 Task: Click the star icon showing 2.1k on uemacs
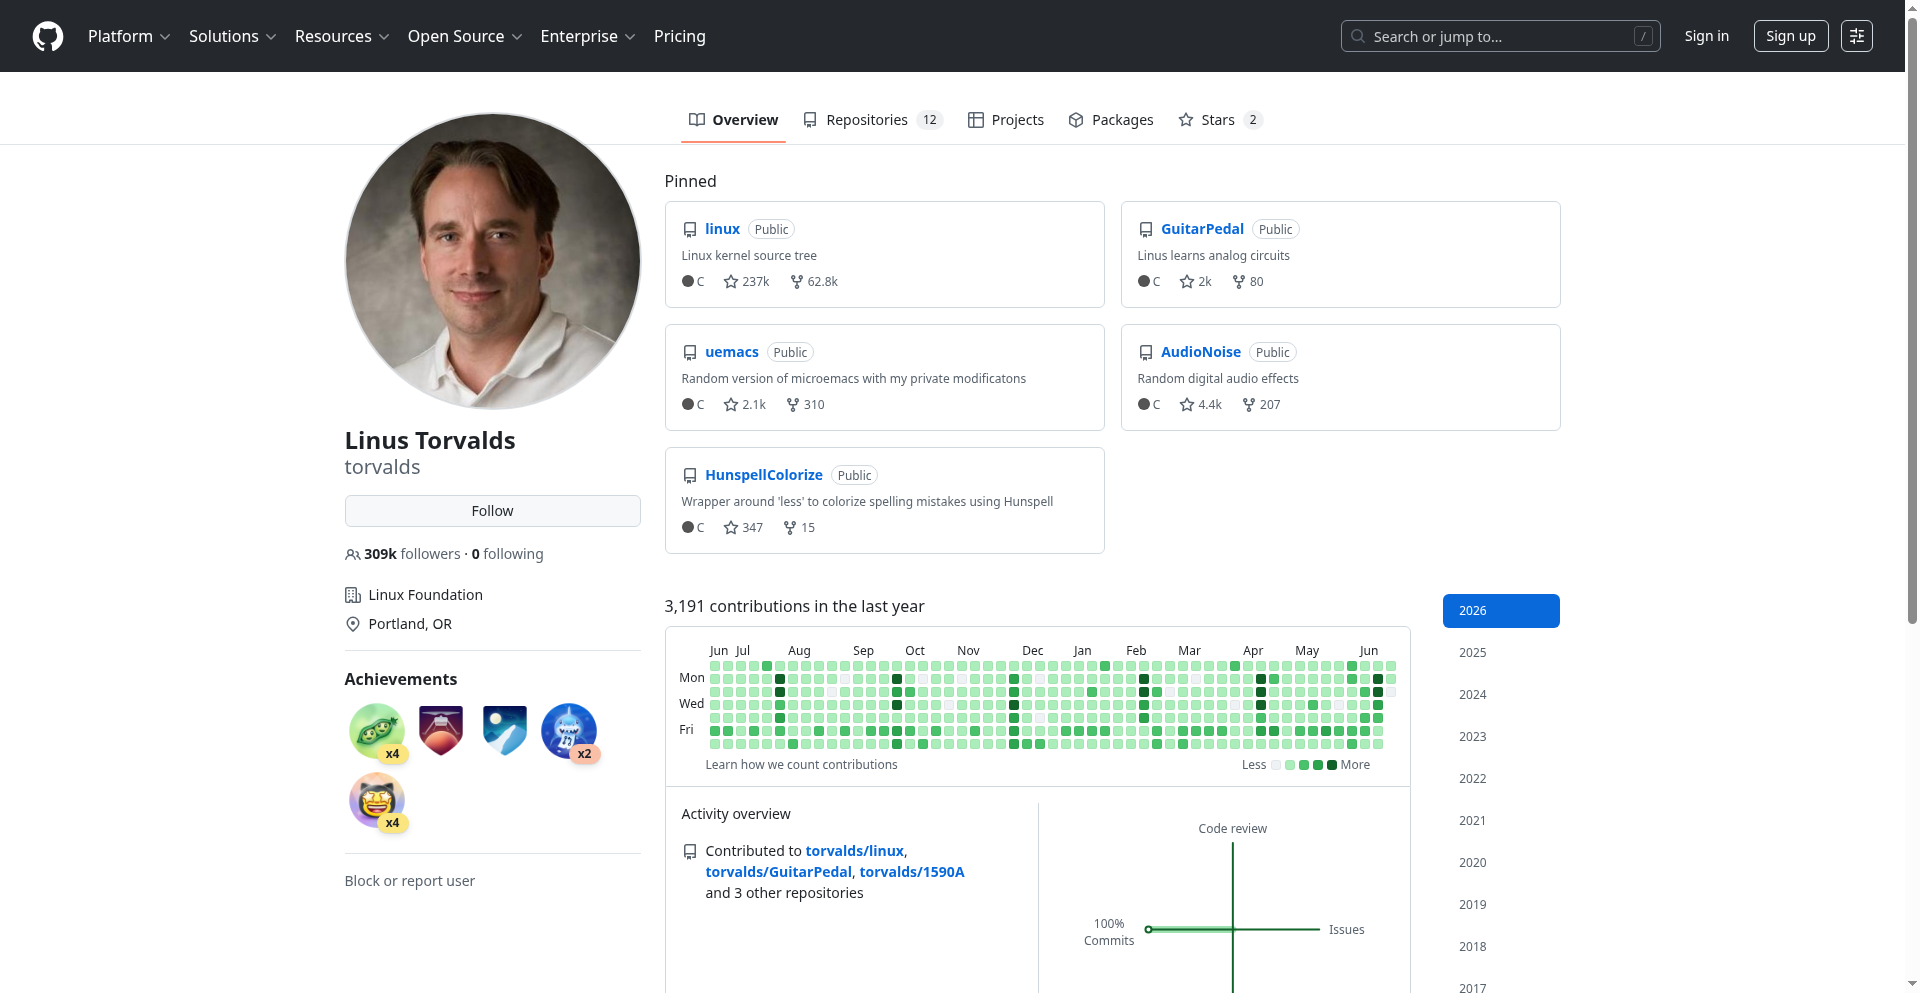pyautogui.click(x=731, y=405)
